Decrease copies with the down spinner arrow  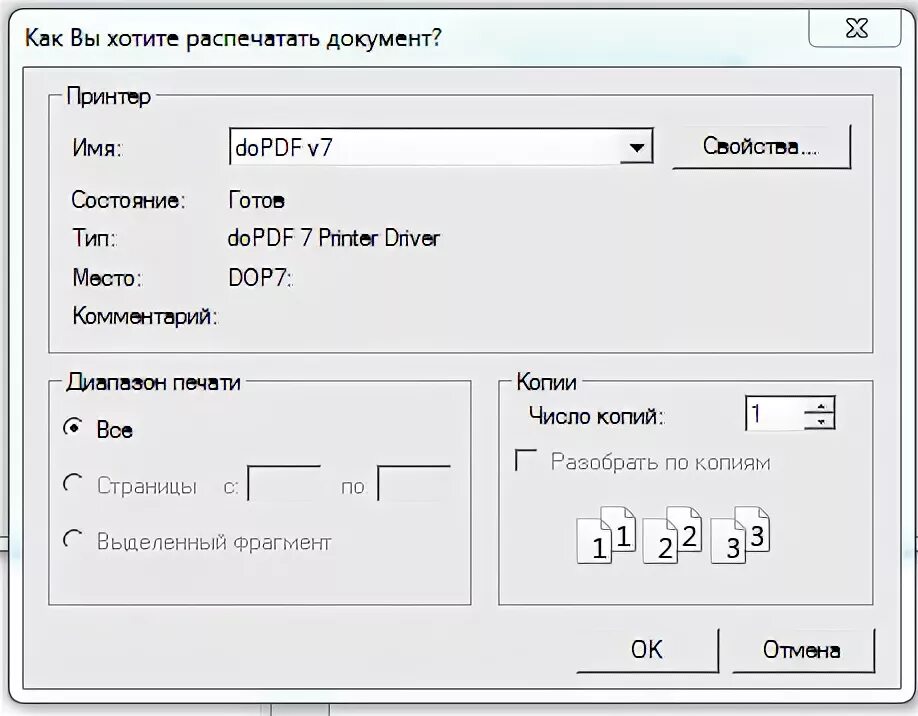[820, 422]
